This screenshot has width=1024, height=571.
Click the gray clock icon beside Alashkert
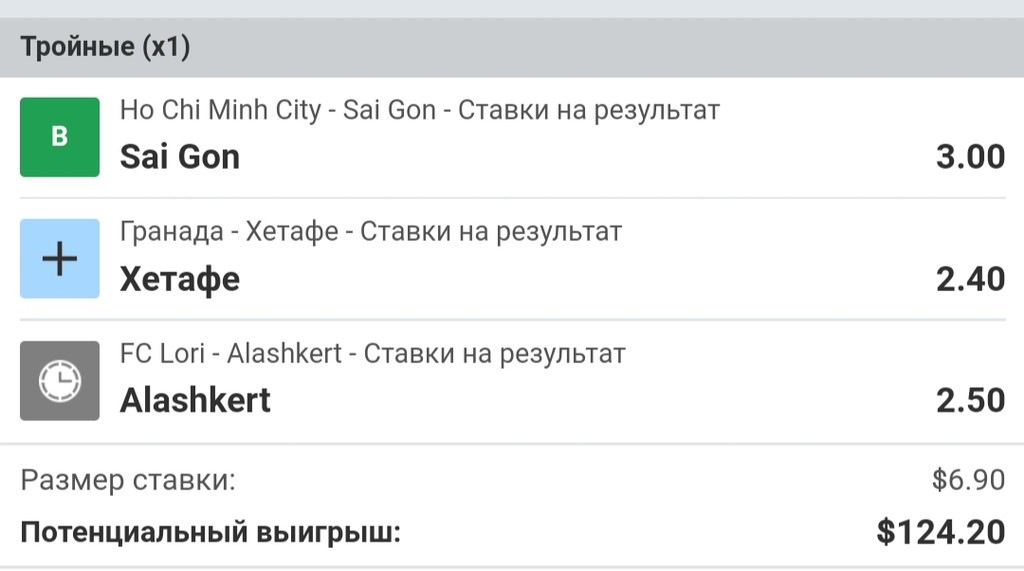[x=60, y=381]
